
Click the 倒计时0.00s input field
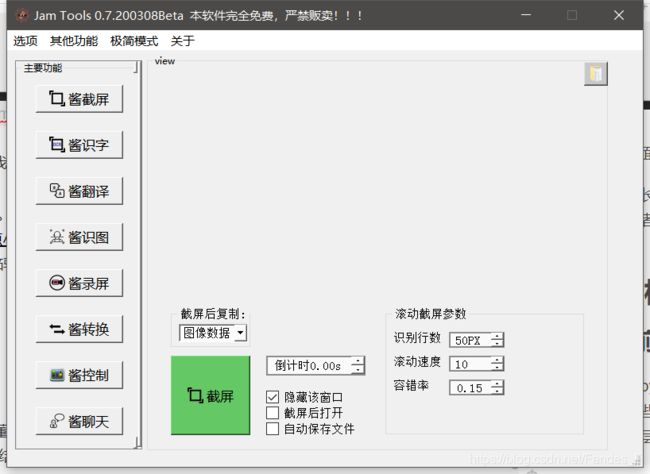click(309, 366)
